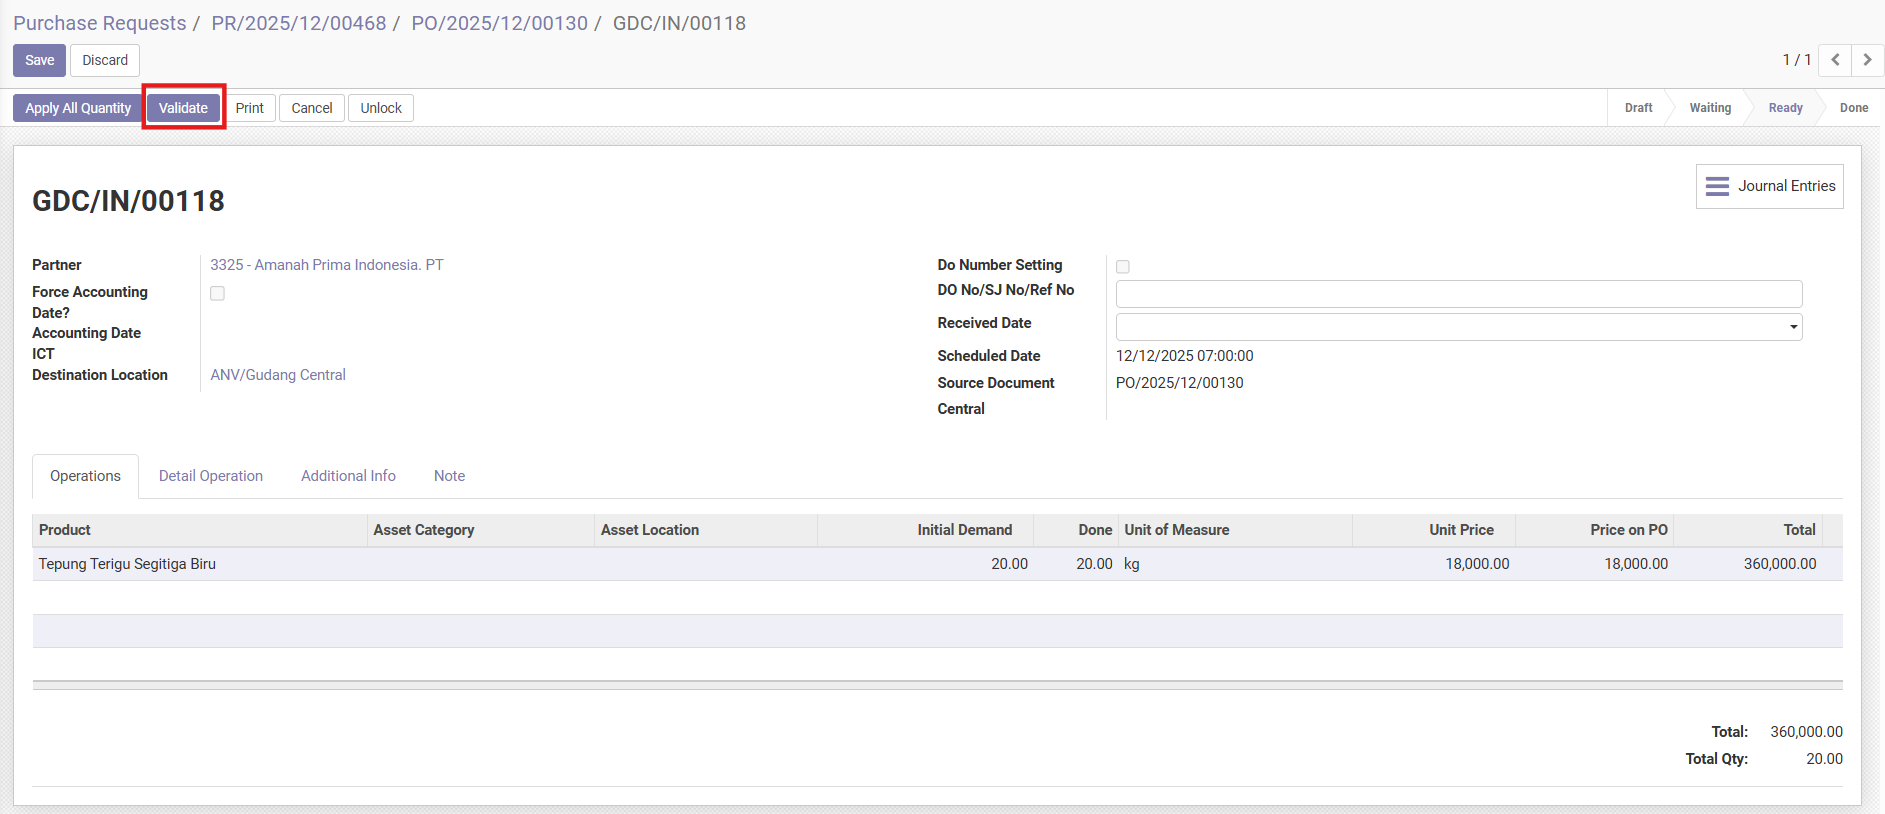Viewport: 1885px width, 814px height.
Task: Discard the current changes
Action: tap(105, 60)
